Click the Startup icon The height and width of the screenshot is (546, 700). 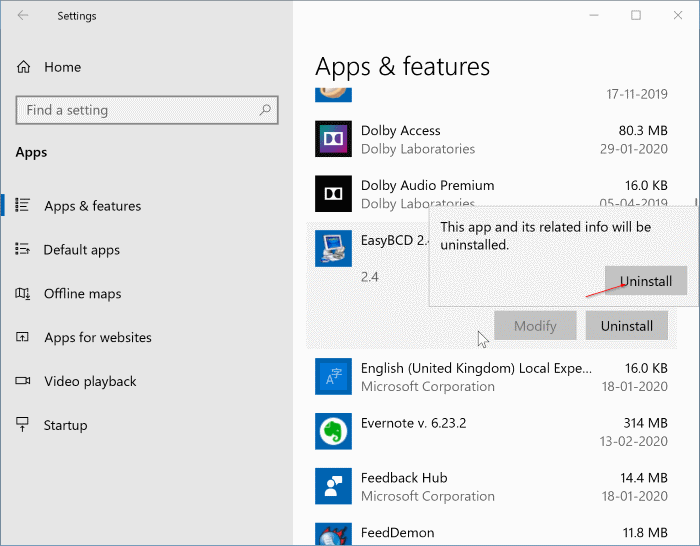(22, 425)
